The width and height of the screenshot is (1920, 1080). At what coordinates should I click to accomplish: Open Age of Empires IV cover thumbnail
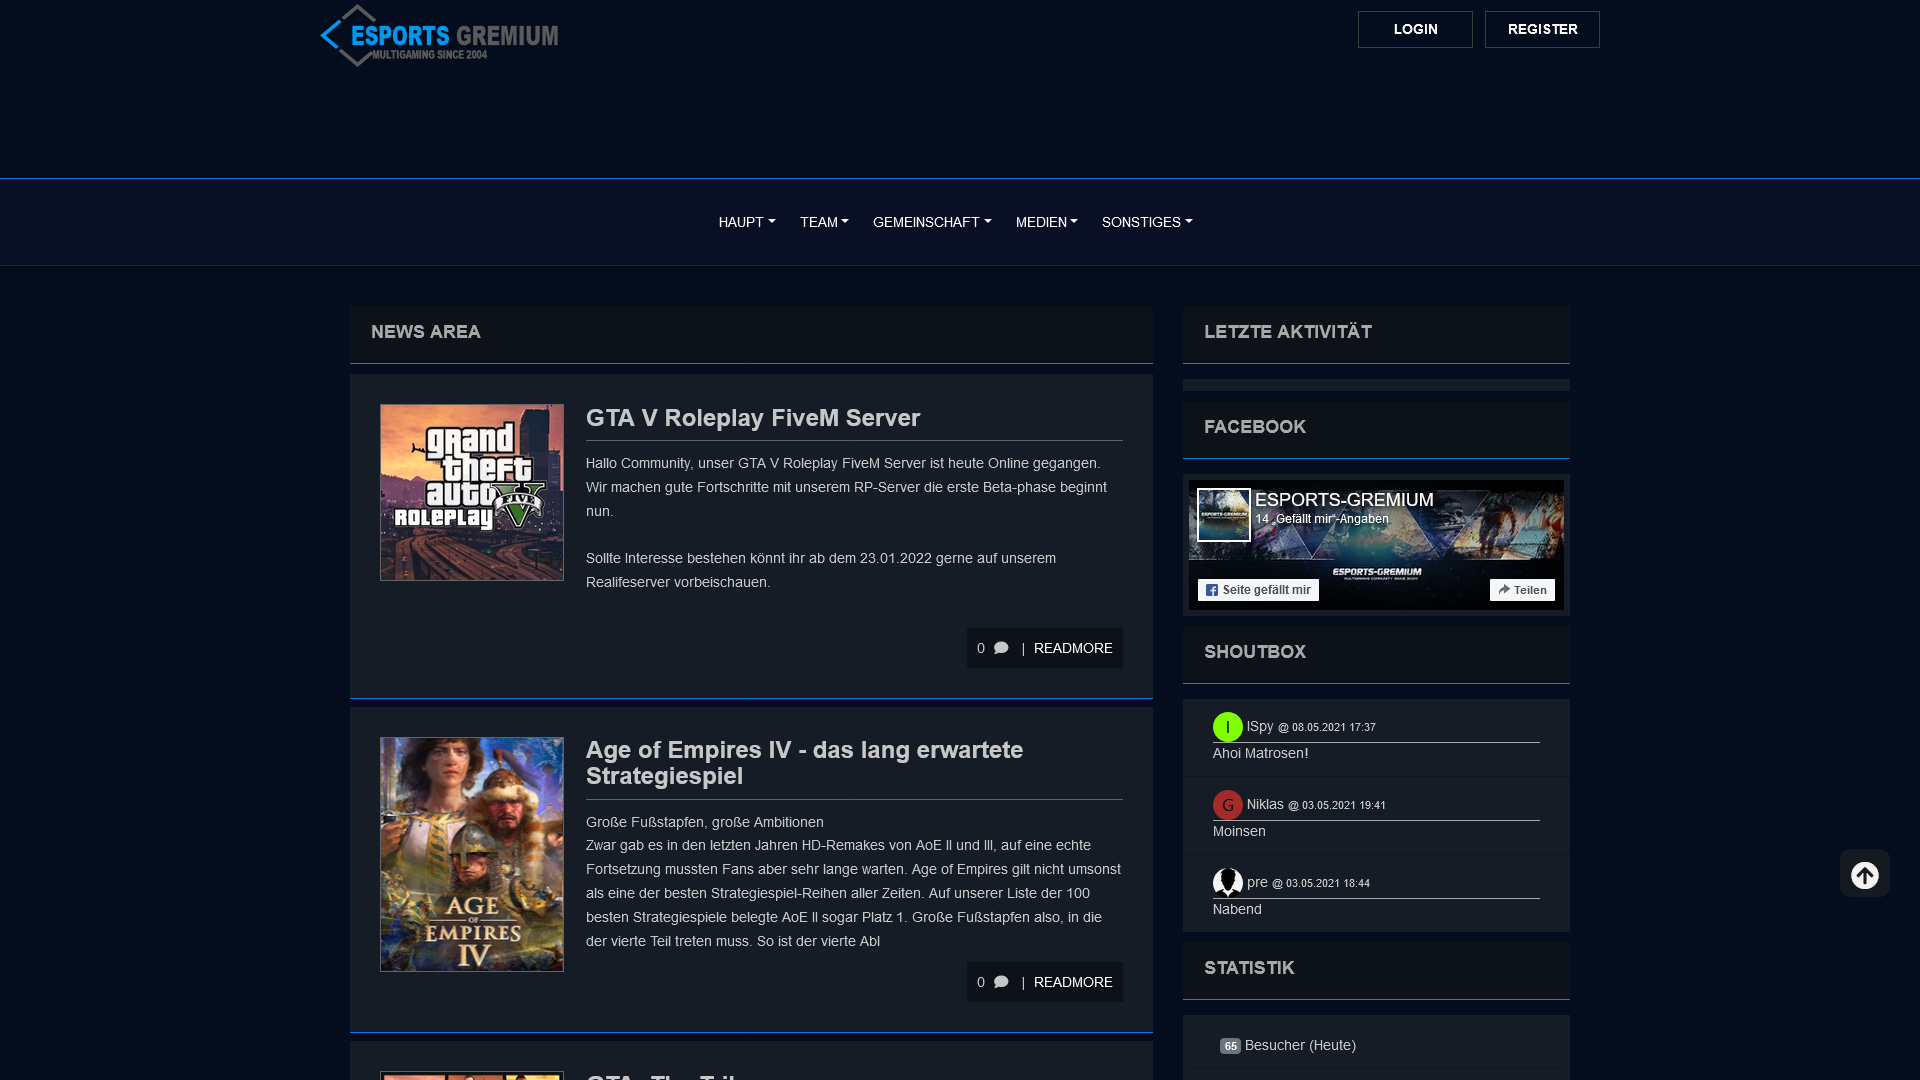click(x=472, y=854)
